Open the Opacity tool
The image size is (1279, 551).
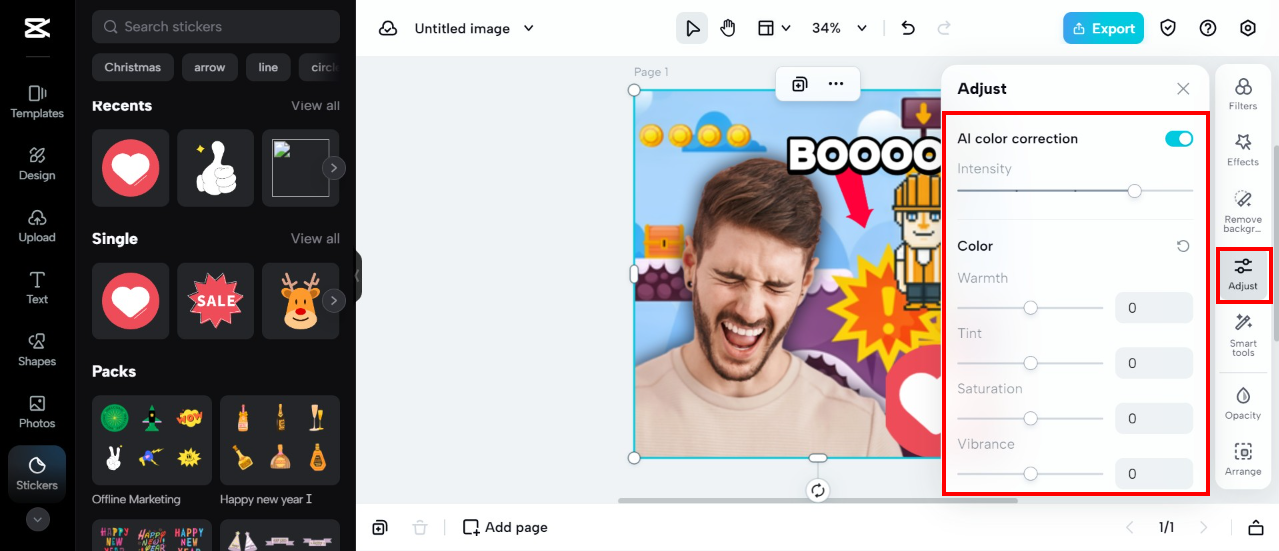coord(1243,402)
